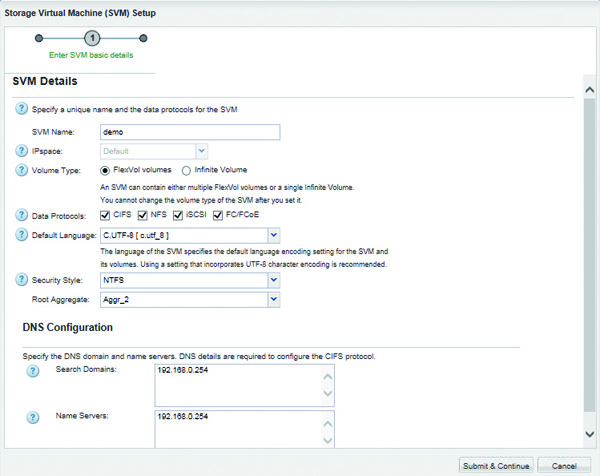Viewport: 600px width, 476px height.
Task: Open the Root Aggregate dropdown
Action: (x=274, y=299)
